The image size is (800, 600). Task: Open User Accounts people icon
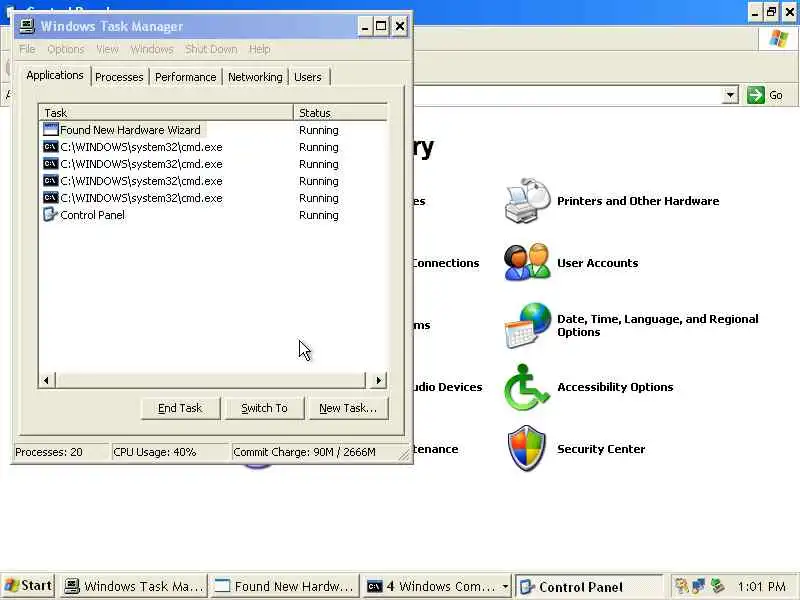(x=528, y=262)
